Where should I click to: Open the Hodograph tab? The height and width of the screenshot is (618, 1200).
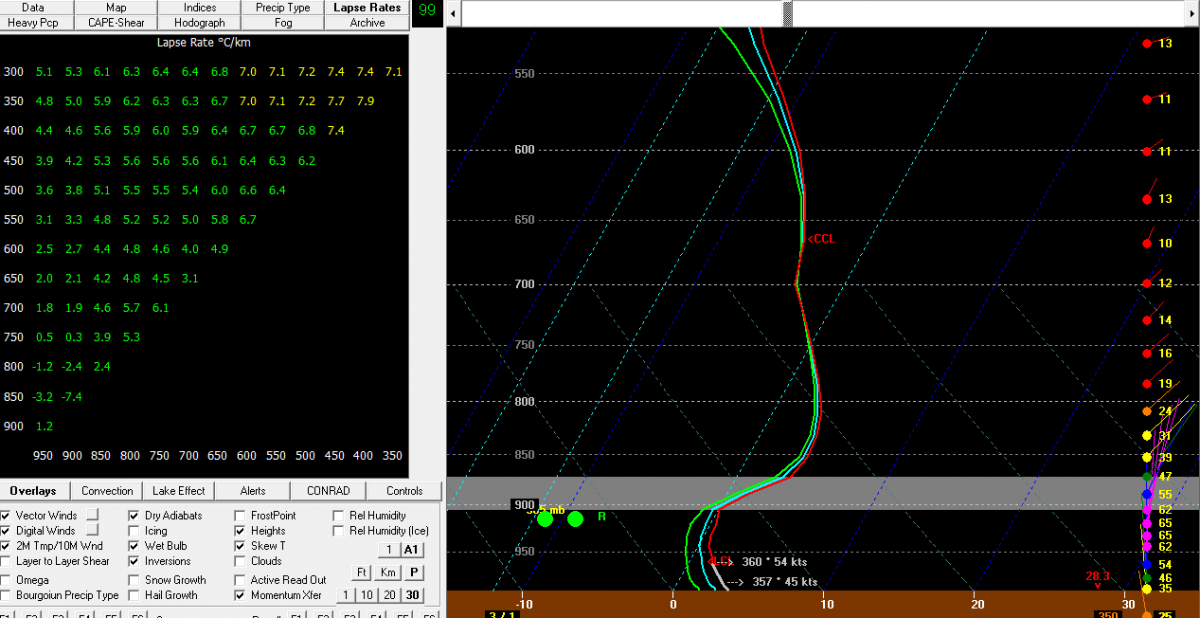(x=200, y=22)
